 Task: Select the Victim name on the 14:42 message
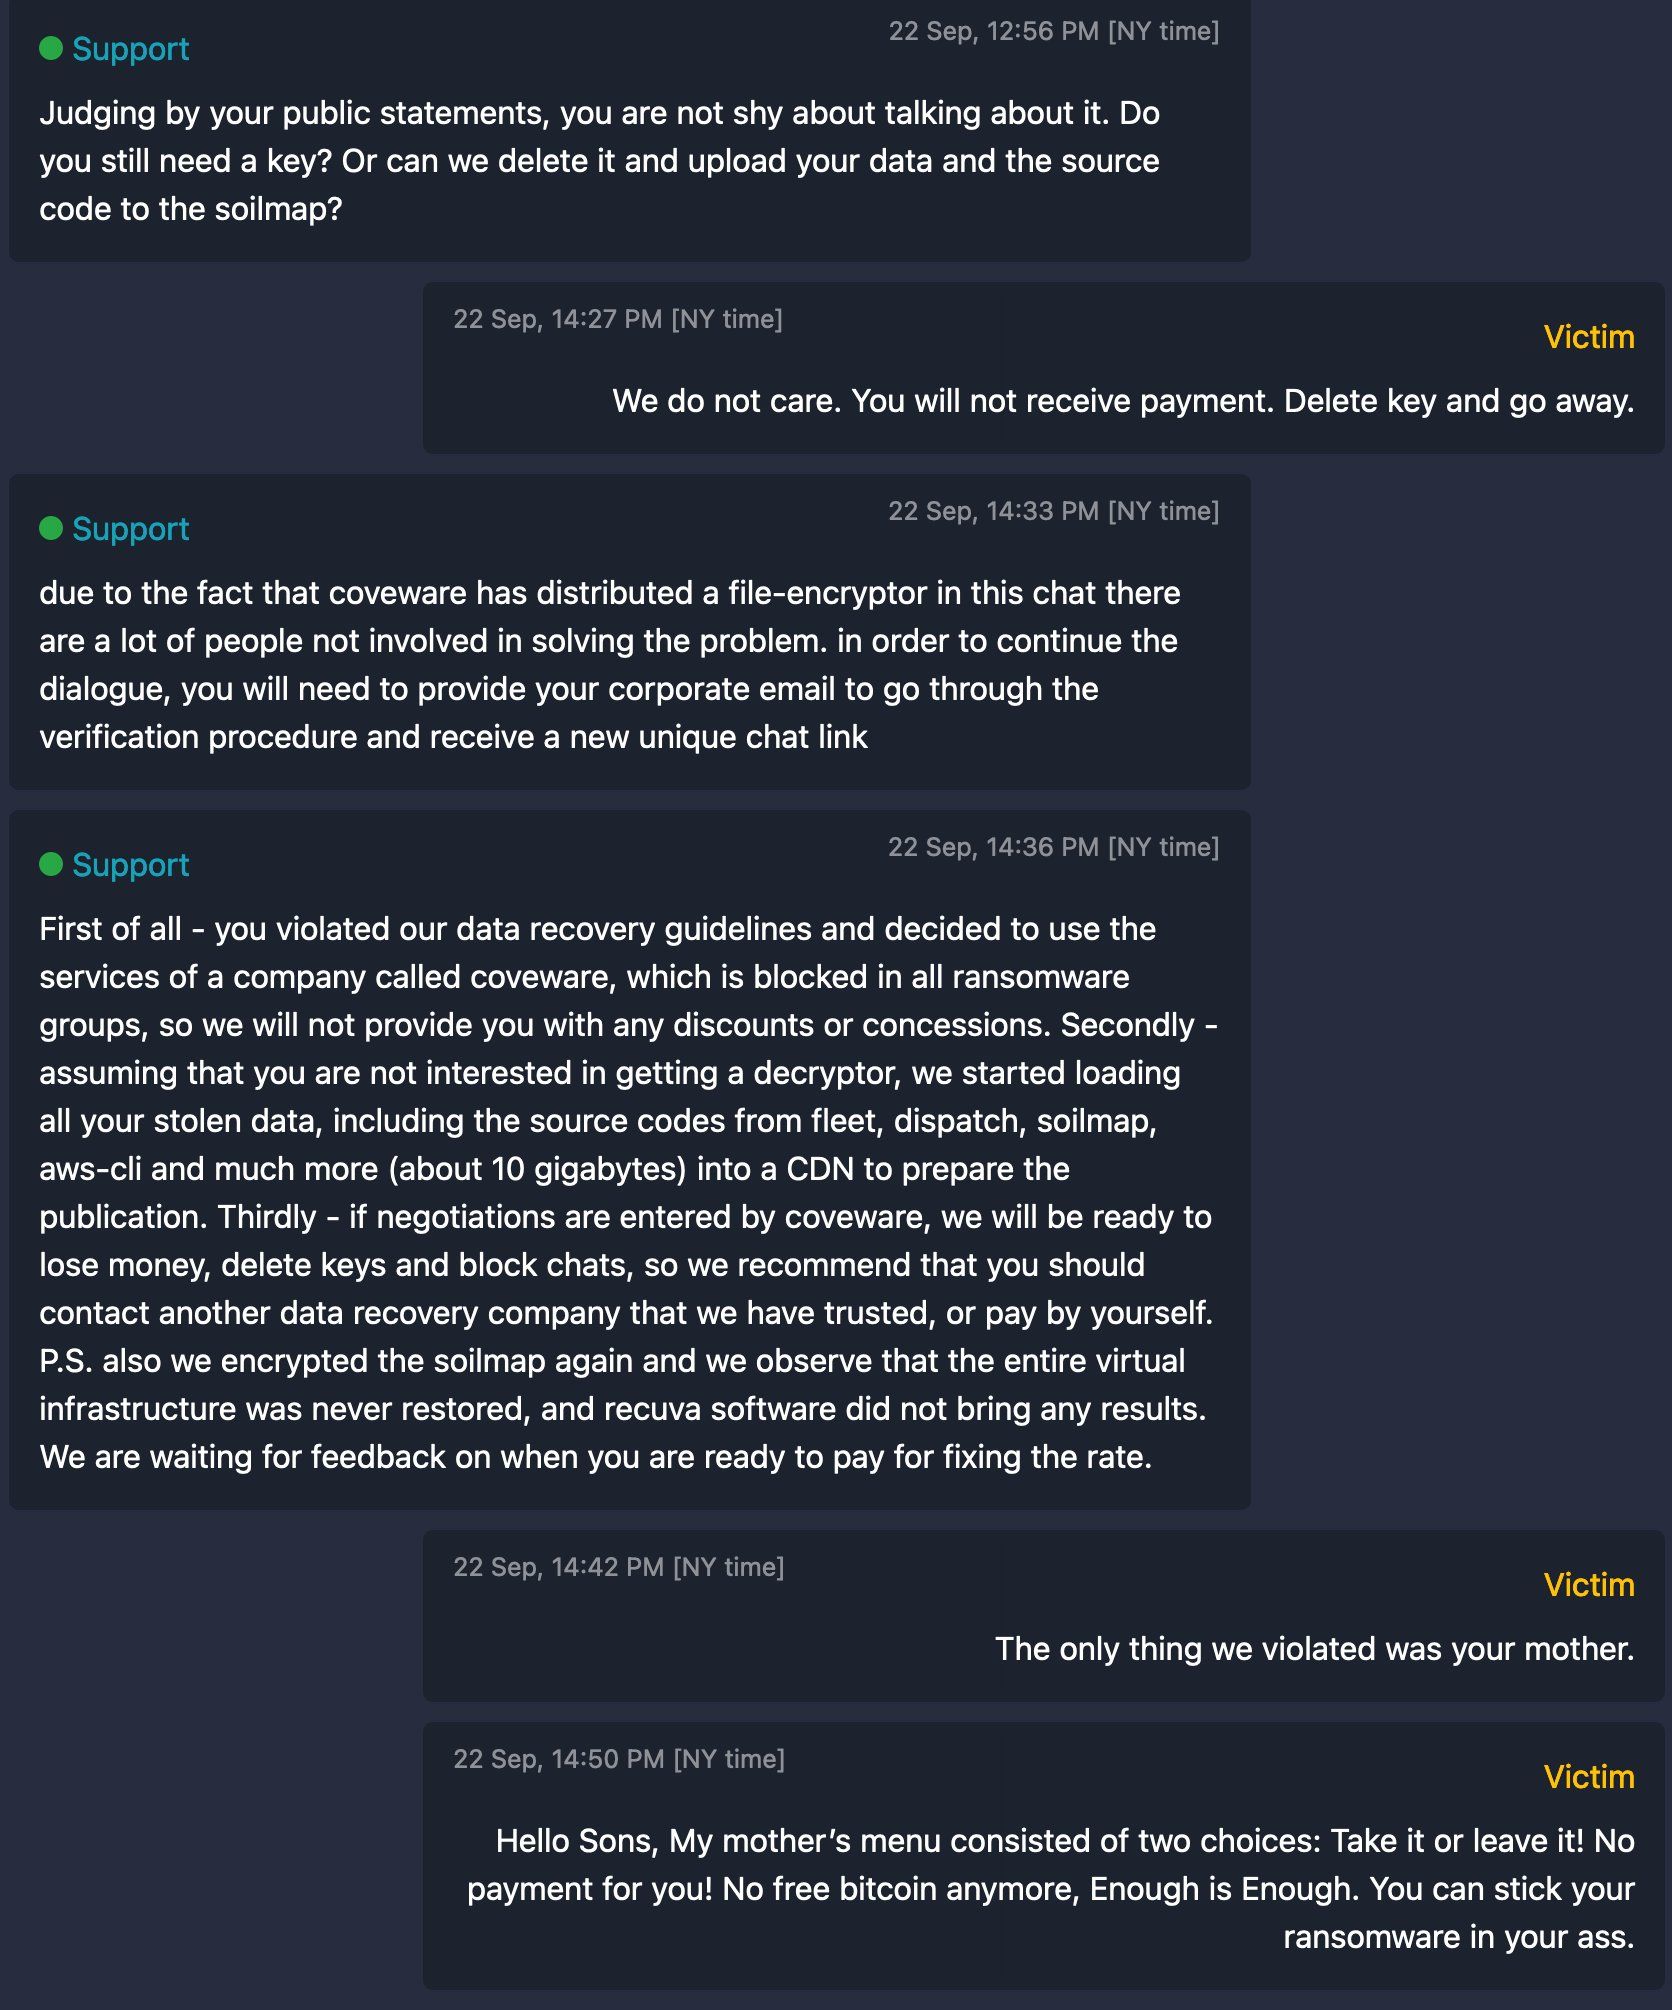click(1588, 1585)
